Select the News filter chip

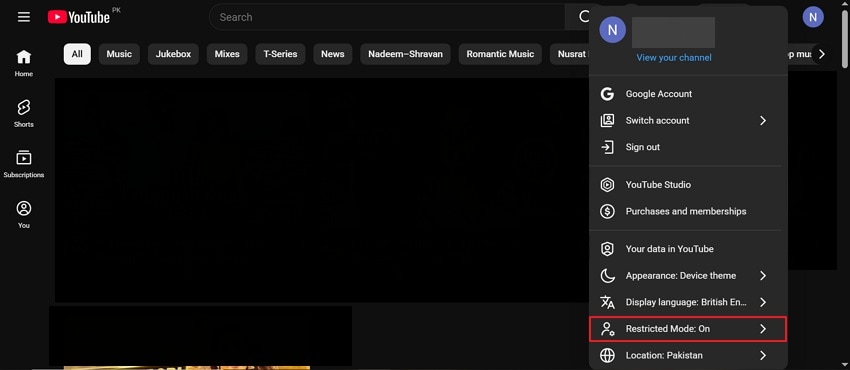(x=332, y=54)
